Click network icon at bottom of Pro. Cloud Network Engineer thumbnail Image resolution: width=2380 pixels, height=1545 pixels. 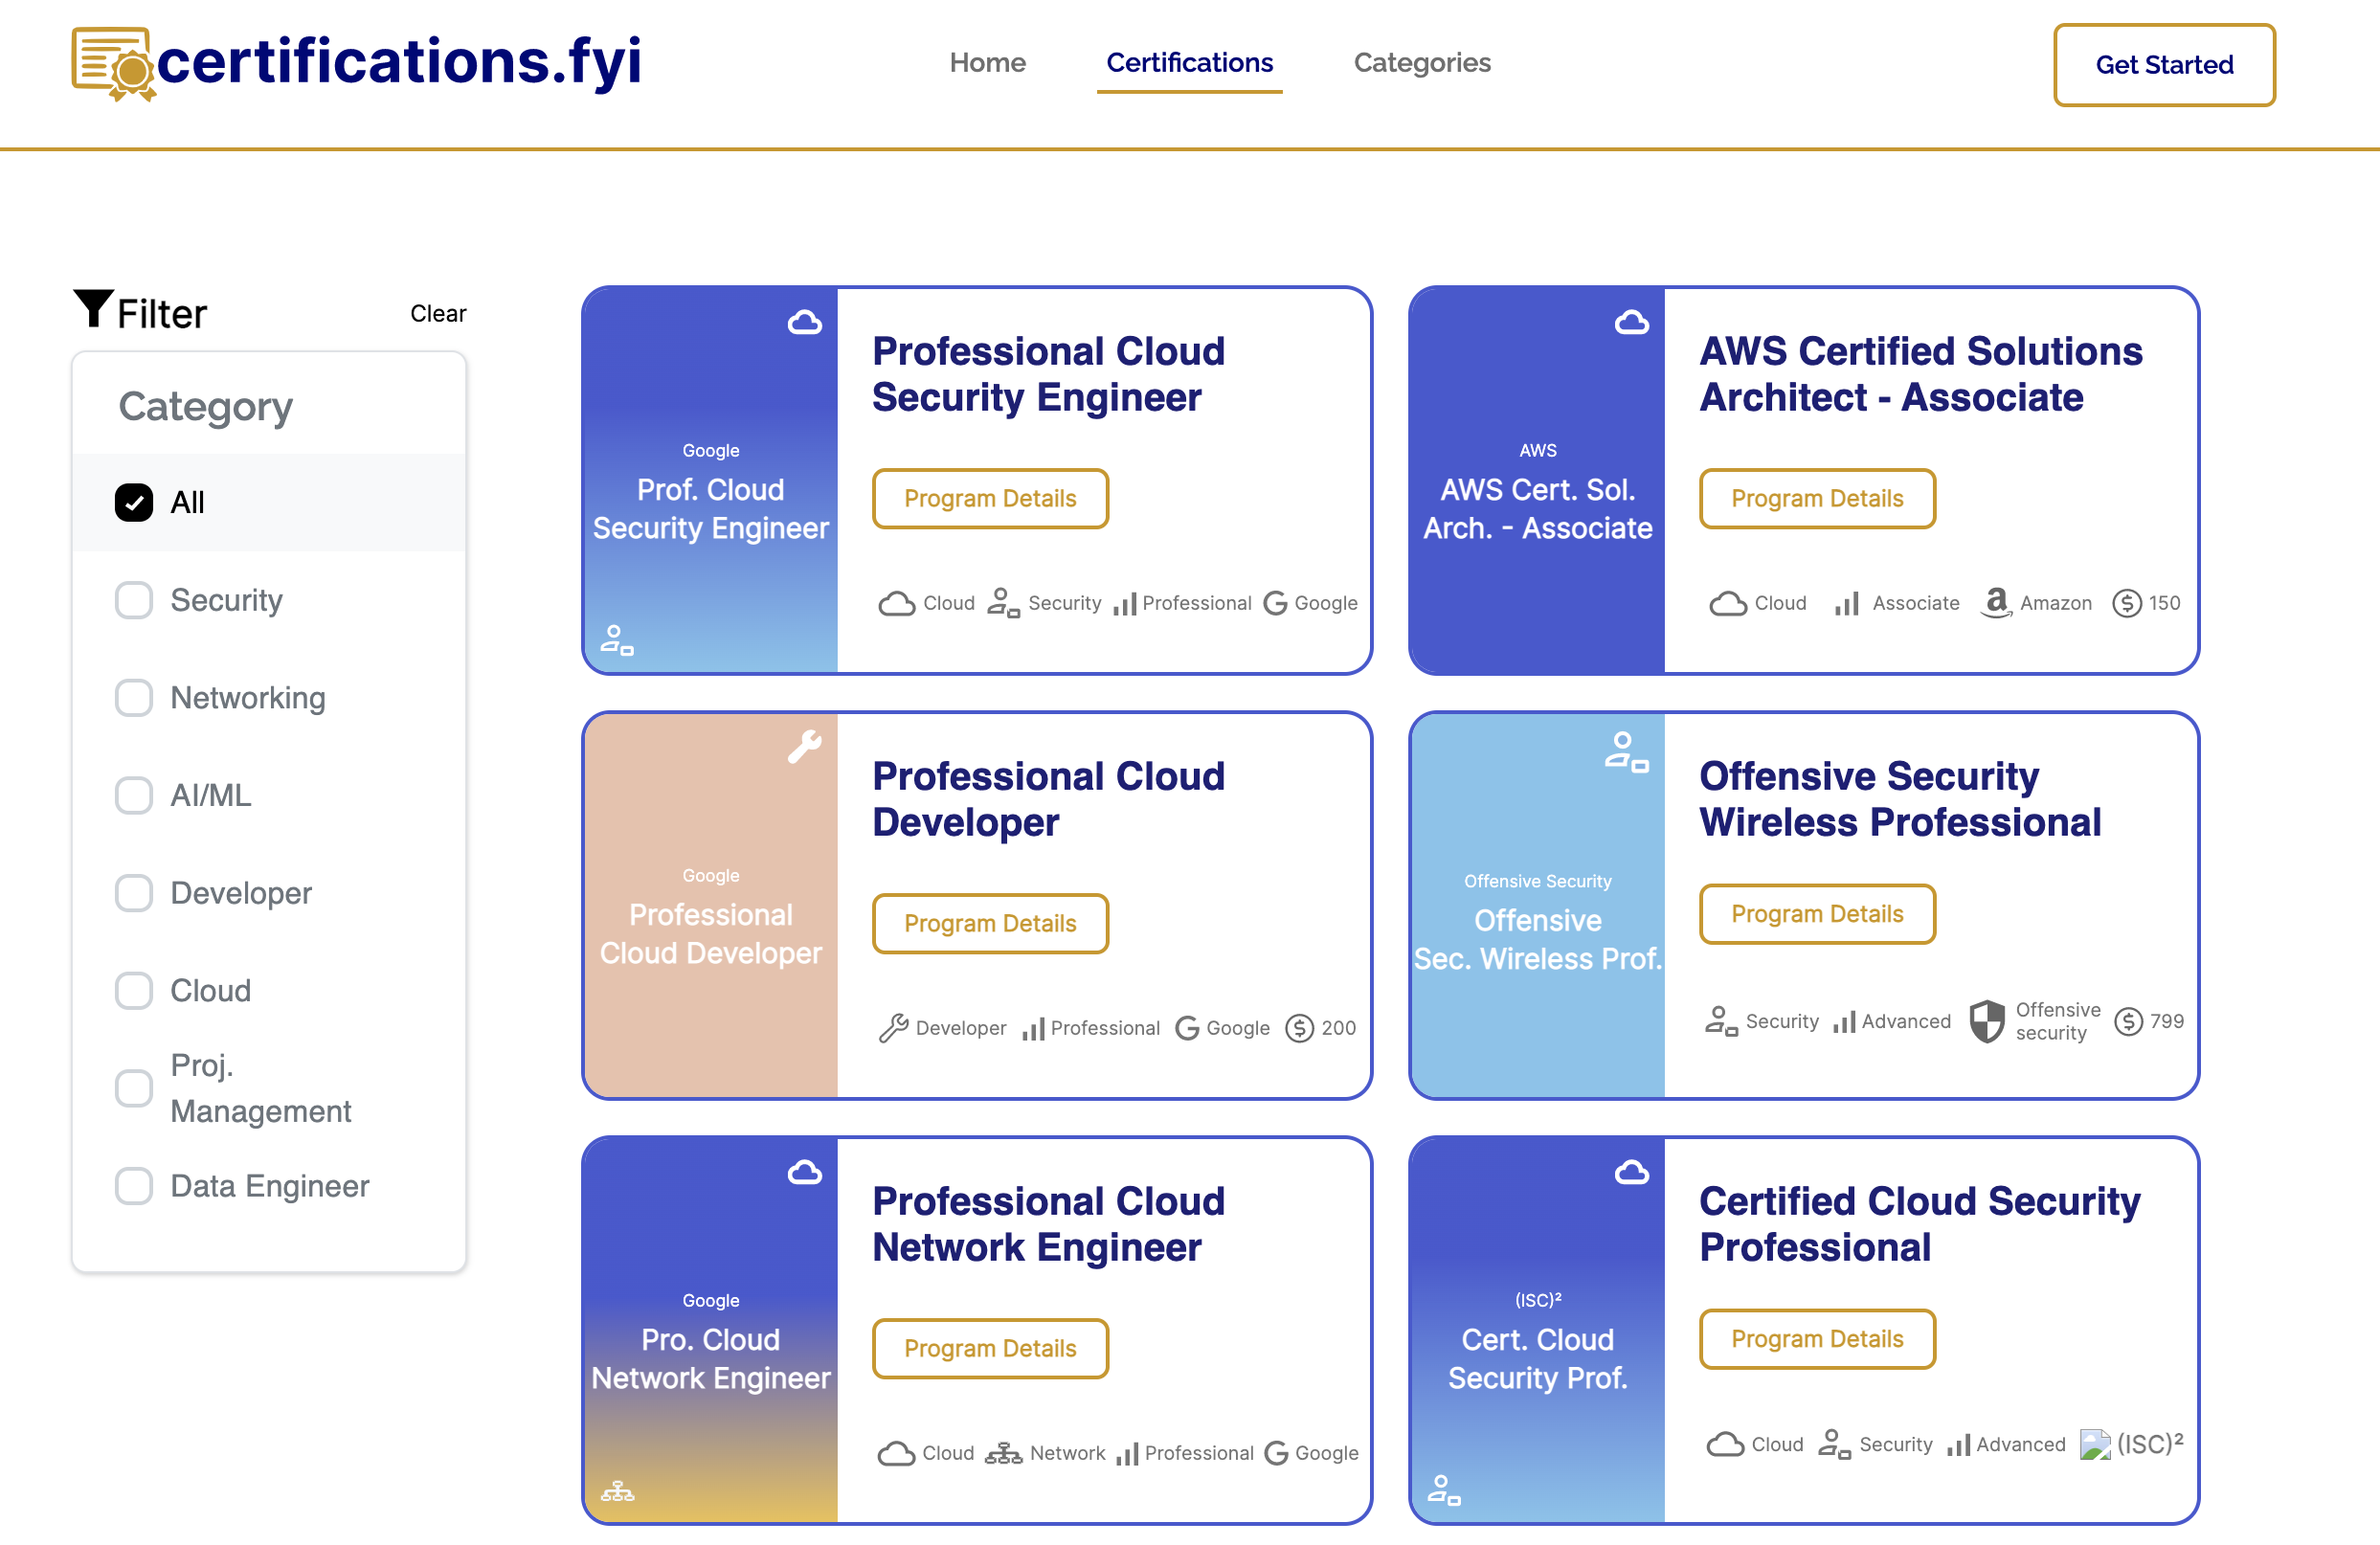617,1491
